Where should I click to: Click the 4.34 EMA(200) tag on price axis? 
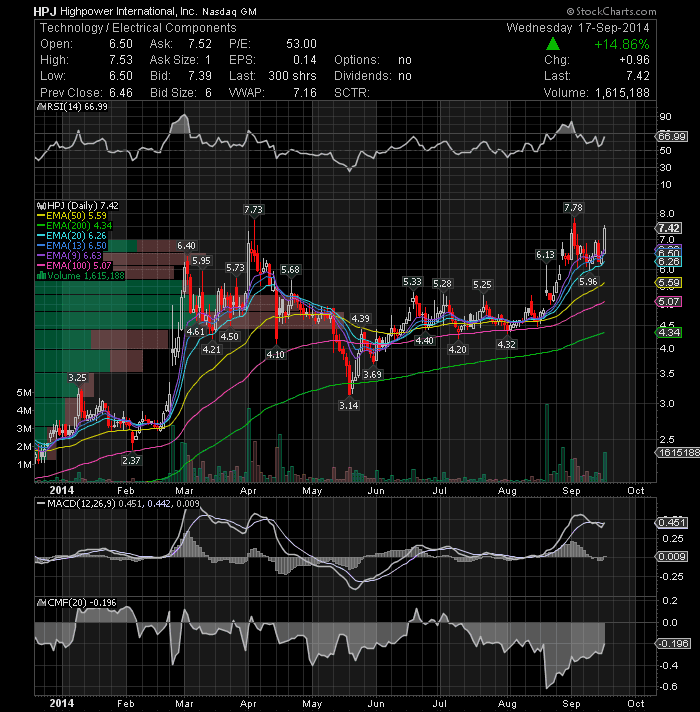pyautogui.click(x=669, y=332)
